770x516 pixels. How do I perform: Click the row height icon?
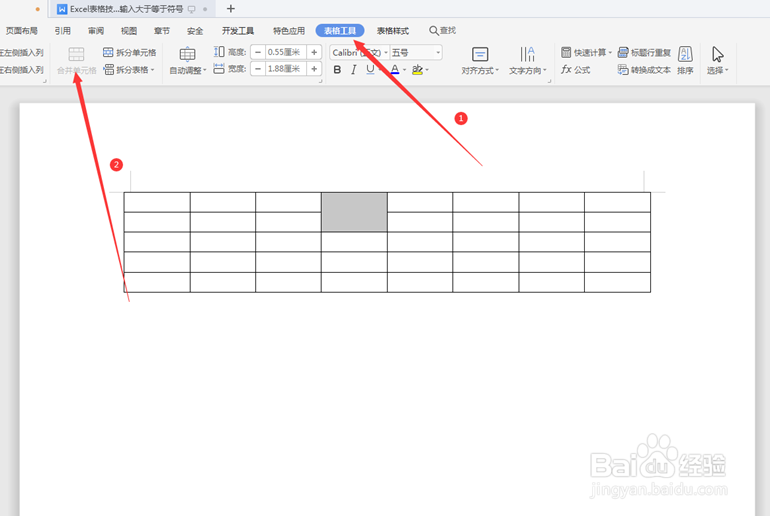click(x=219, y=52)
